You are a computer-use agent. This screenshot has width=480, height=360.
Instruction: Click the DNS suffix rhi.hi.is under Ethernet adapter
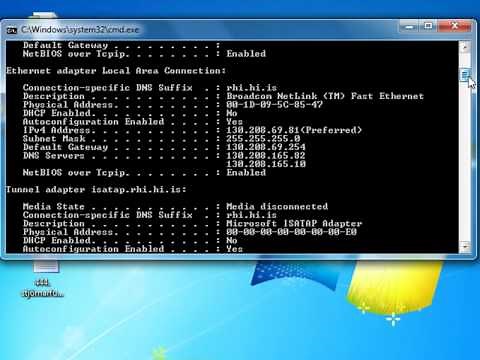click(x=252, y=88)
